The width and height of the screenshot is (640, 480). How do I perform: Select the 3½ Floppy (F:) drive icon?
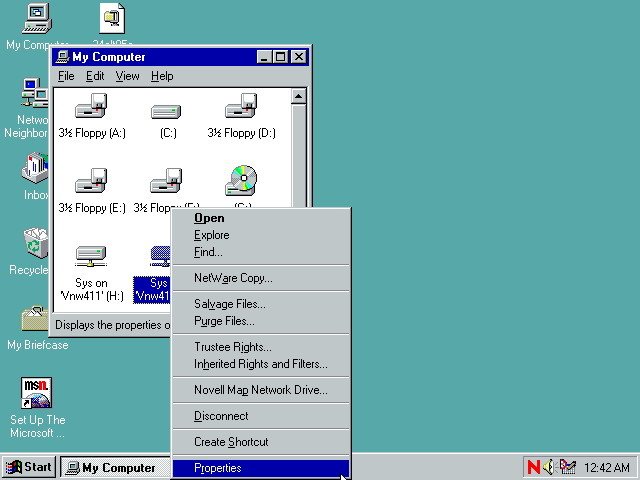[166, 181]
